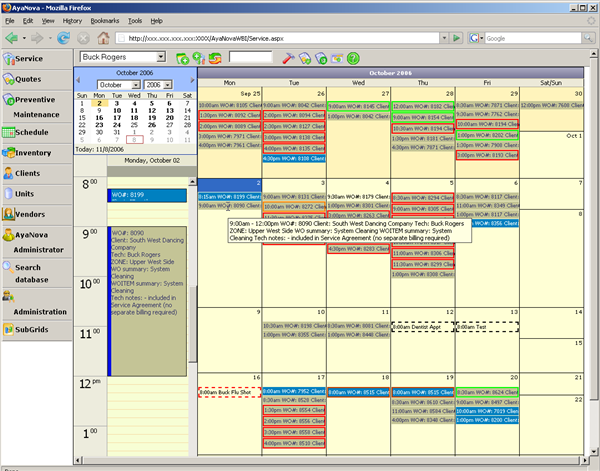Image resolution: width=600 pixels, height=471 pixels.
Task: Go to the Firefox home page
Action: pos(103,38)
